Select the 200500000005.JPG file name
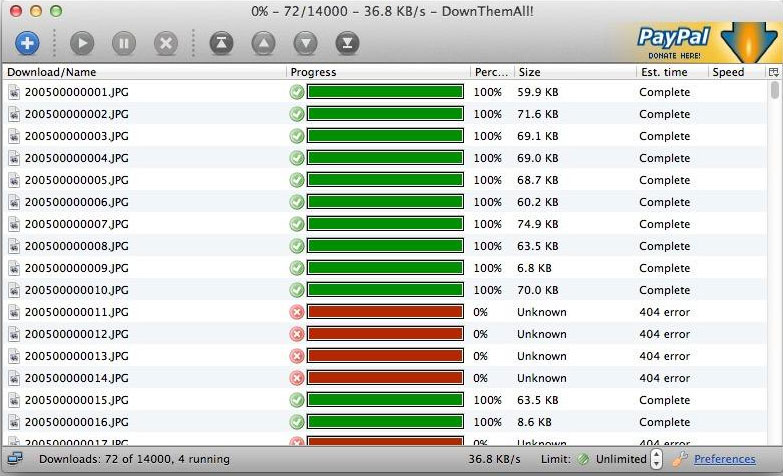This screenshot has height=476, width=783. tap(76, 180)
